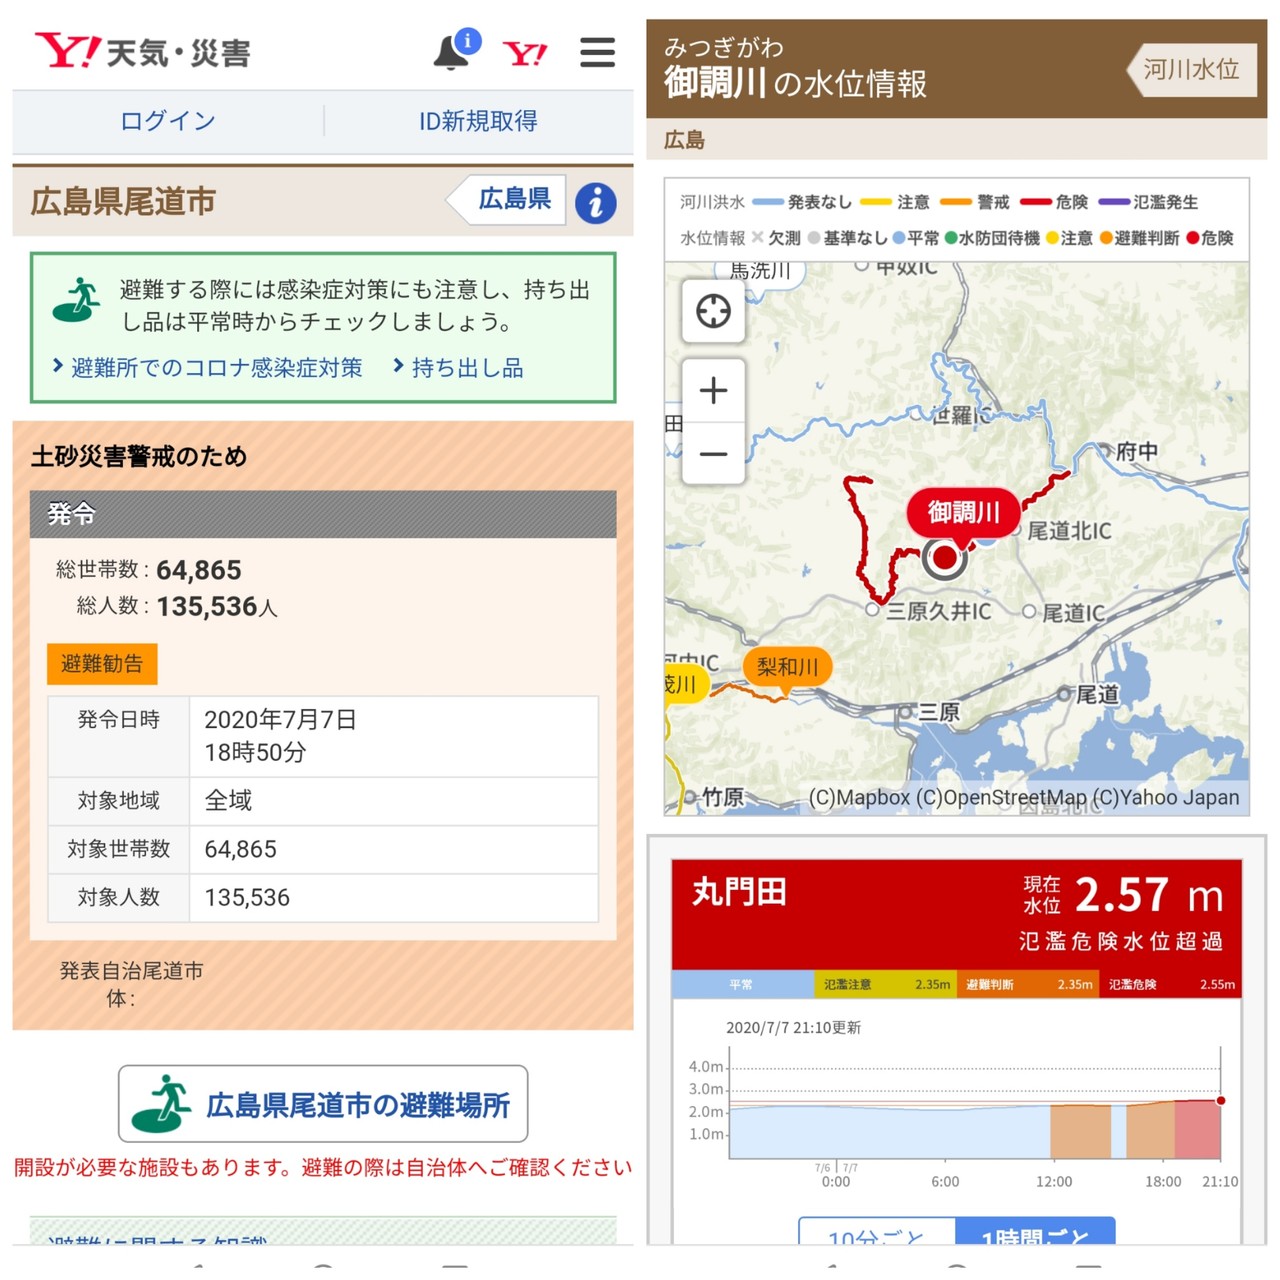Screen dimensions: 1280x1280
Task: Click the current location crosshair button
Action: tap(713, 311)
